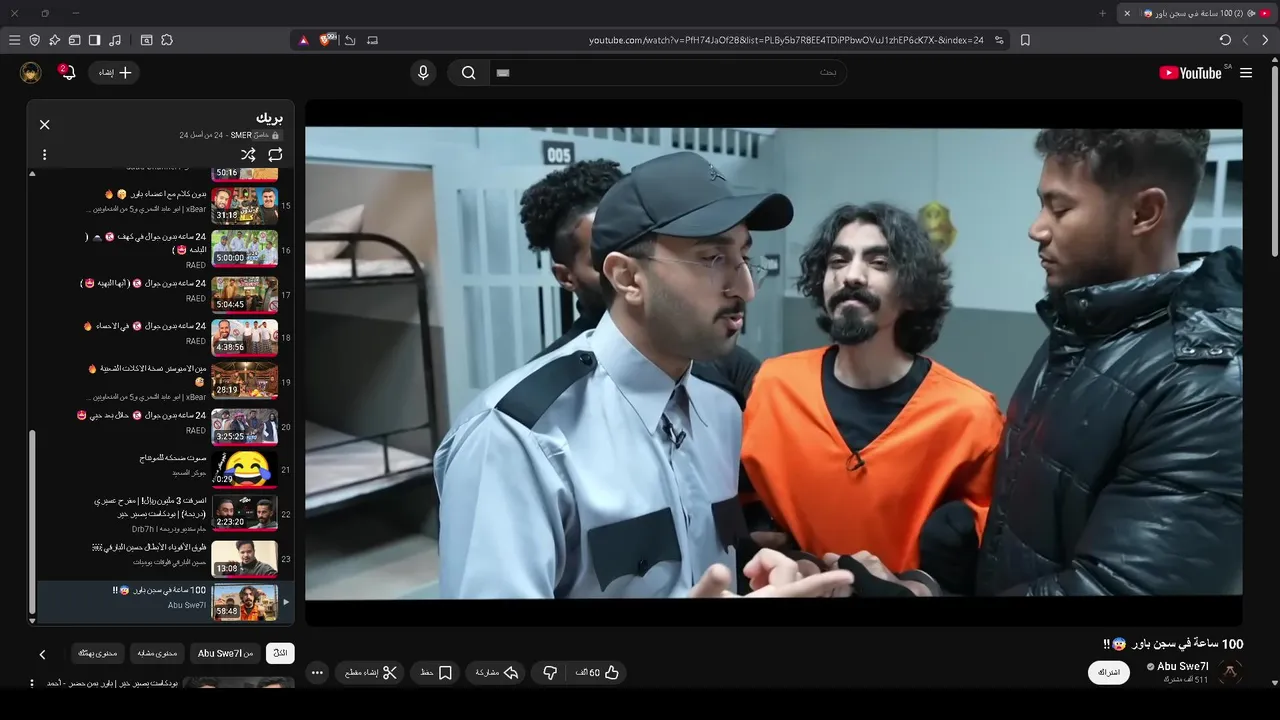Click the video player to pause
This screenshot has height=720, width=1280.
pos(773,362)
